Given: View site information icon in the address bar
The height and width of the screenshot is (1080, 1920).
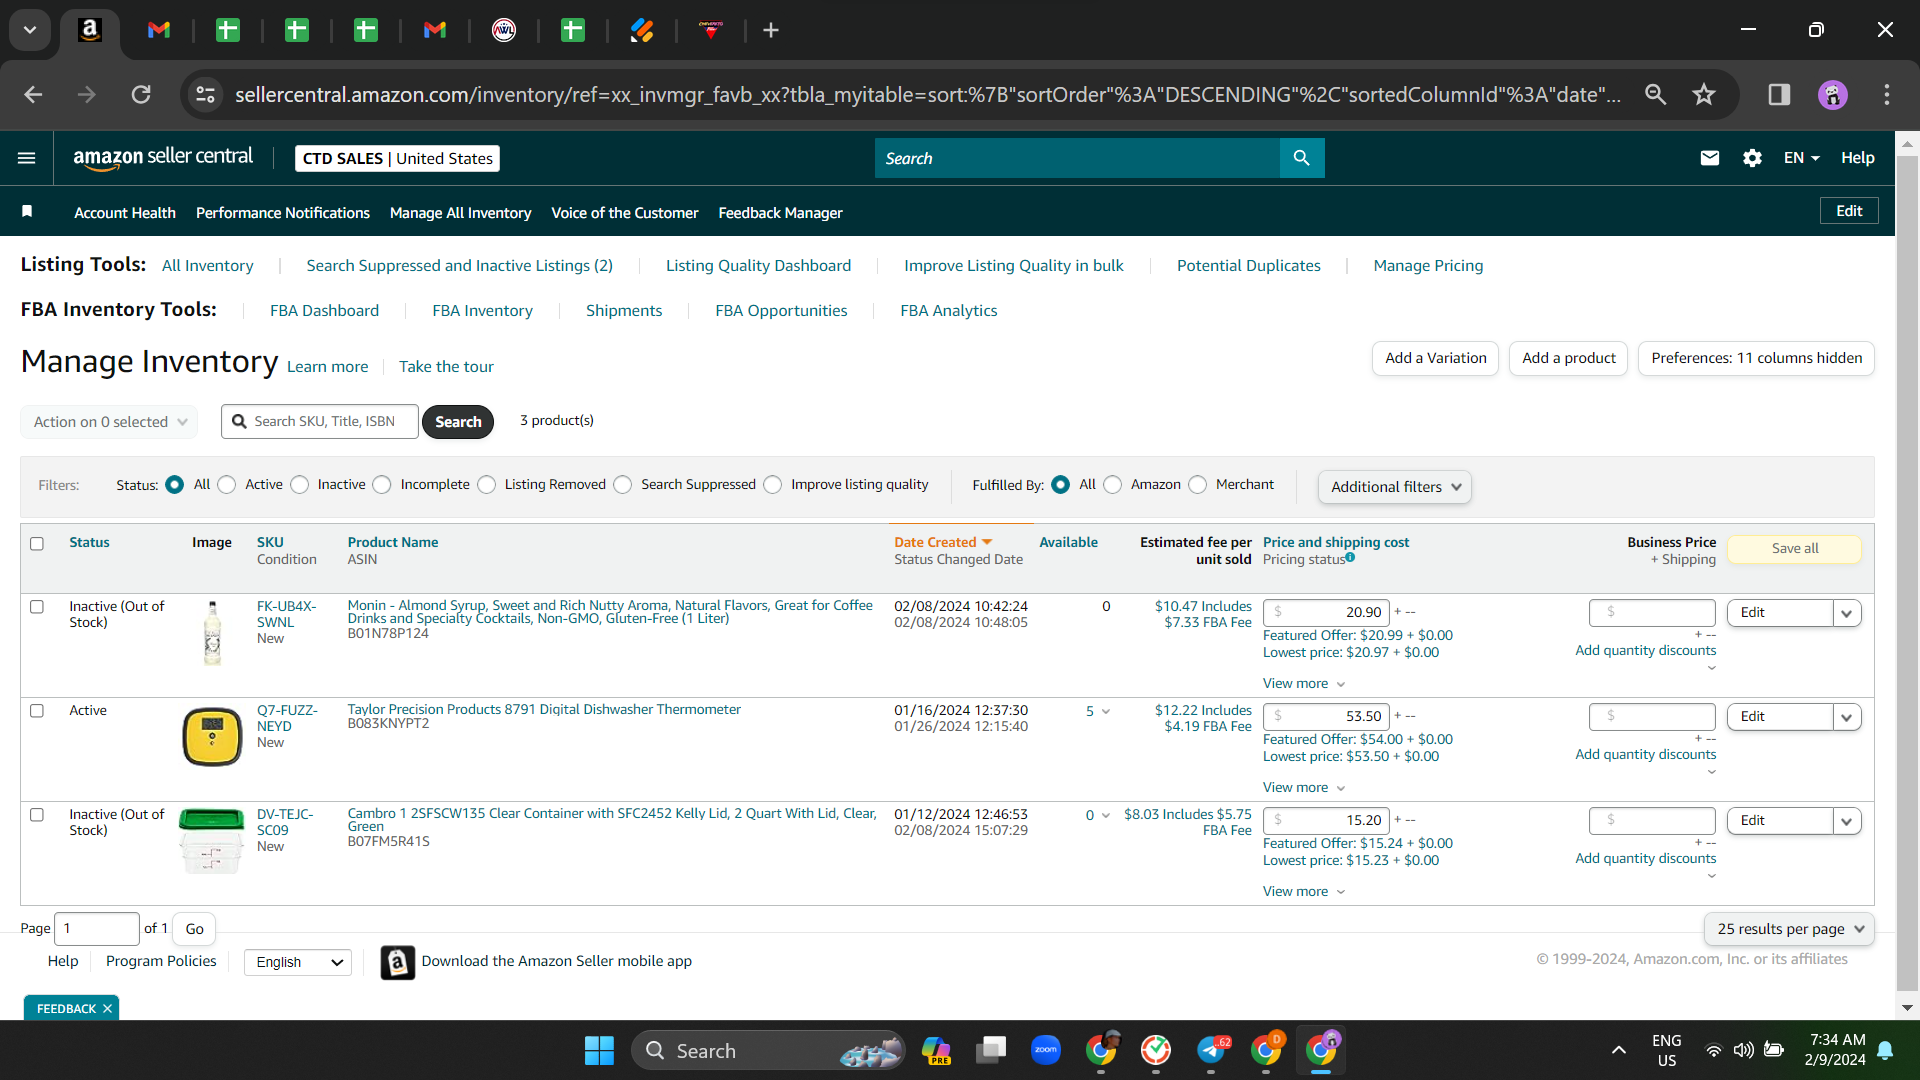Looking at the screenshot, I should pos(205,95).
